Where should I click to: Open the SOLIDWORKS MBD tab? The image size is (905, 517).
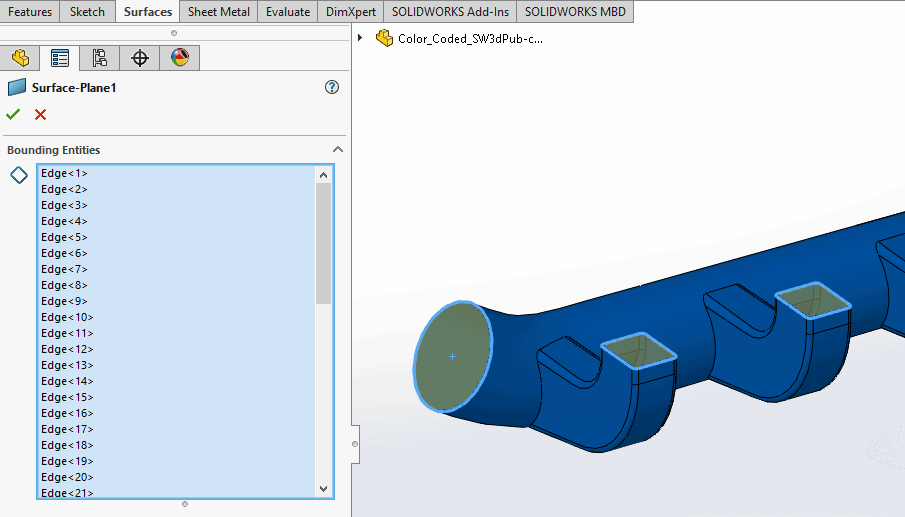click(x=575, y=12)
